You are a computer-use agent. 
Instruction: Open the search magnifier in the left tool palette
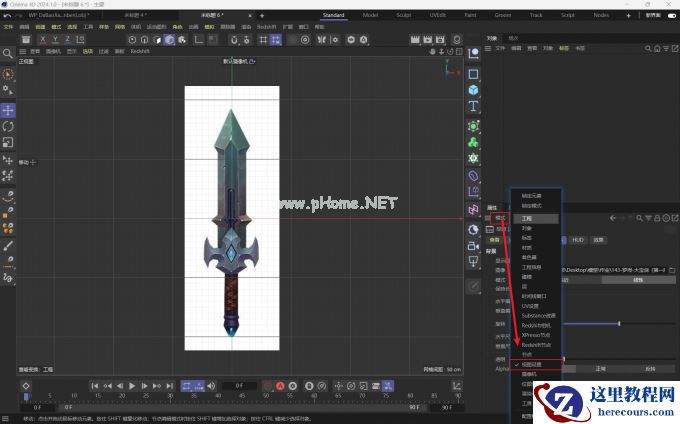(x=7, y=54)
